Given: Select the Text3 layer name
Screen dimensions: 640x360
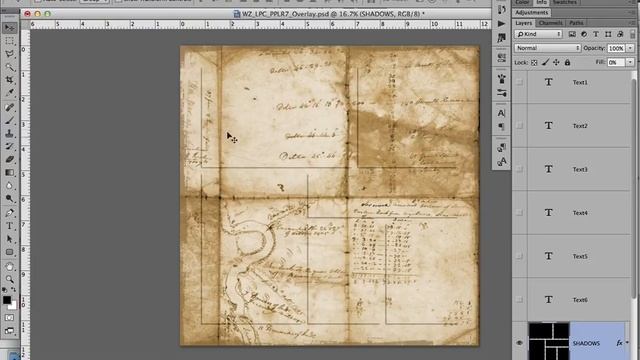Looking at the screenshot, I should [x=580, y=169].
